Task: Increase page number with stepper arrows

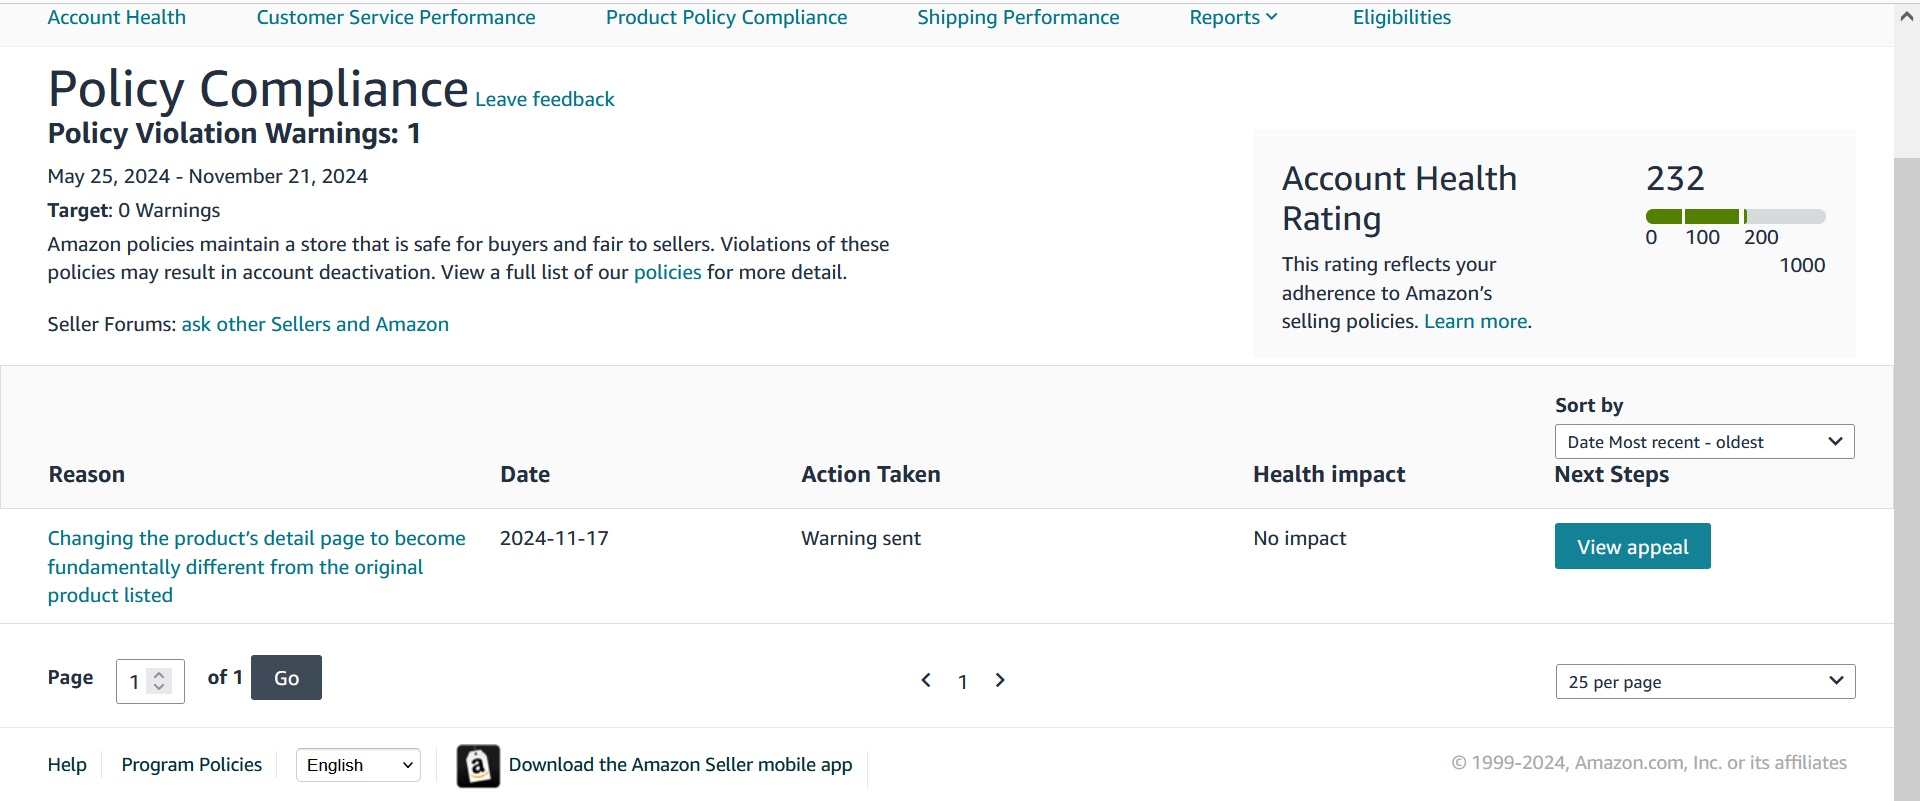Action: 159,675
